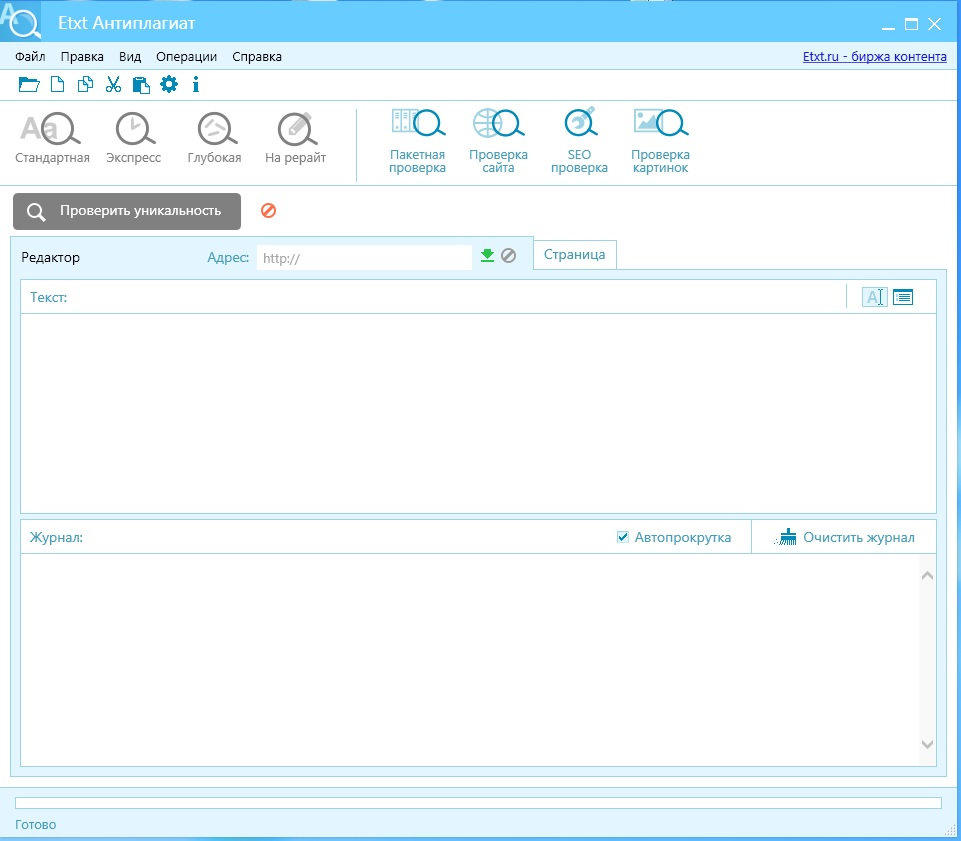Click the orange cancel check icon
The image size is (961, 841).
coord(268,211)
